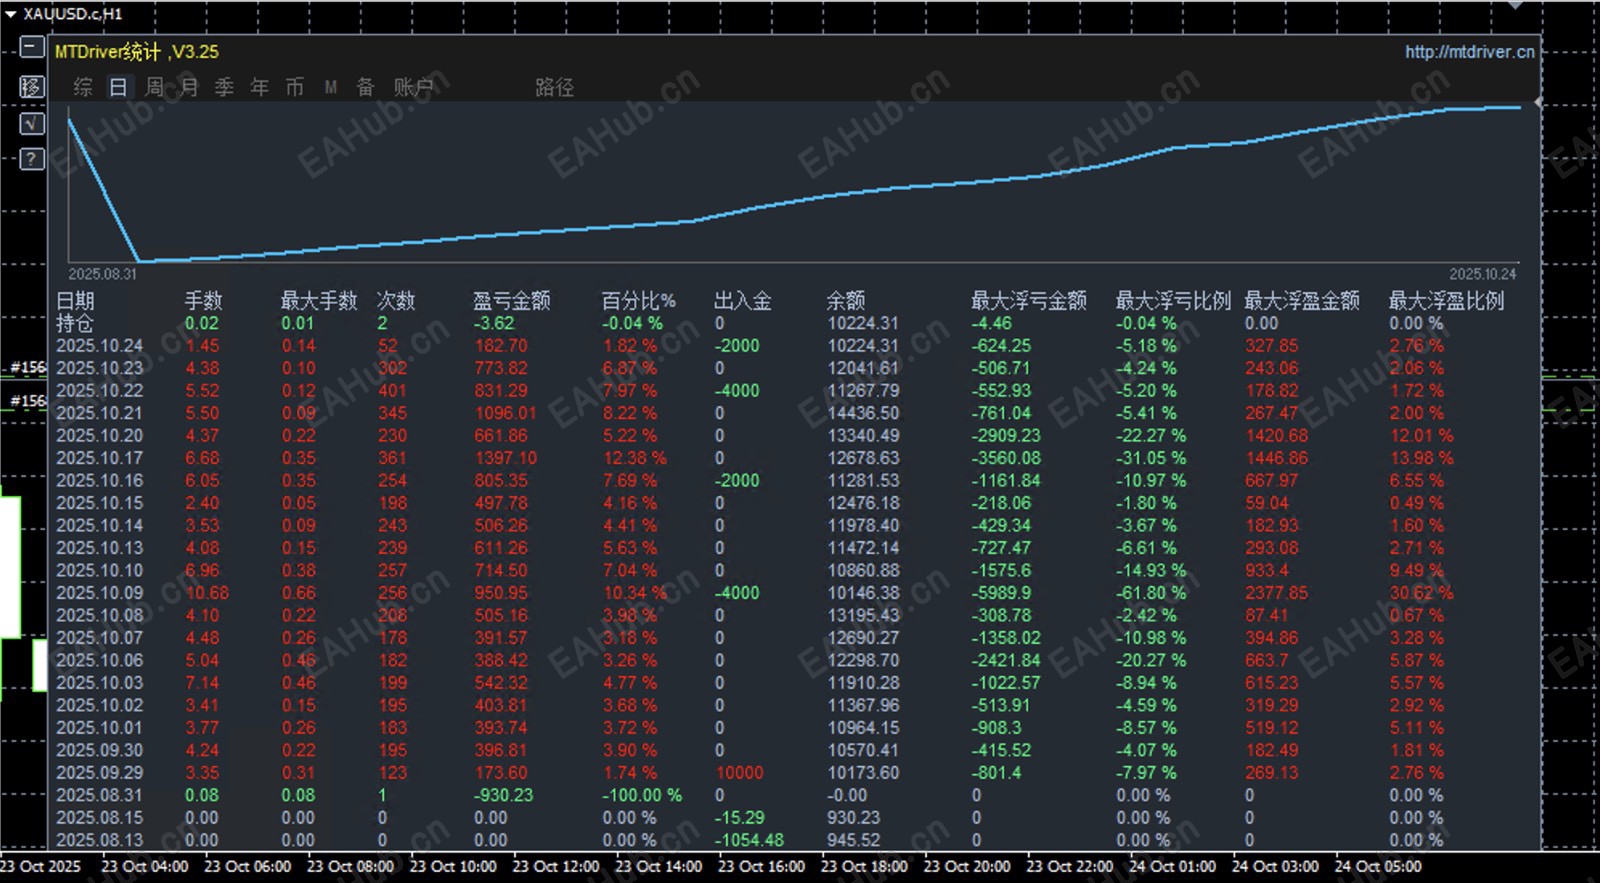Click the 手数 column header

[203, 301]
